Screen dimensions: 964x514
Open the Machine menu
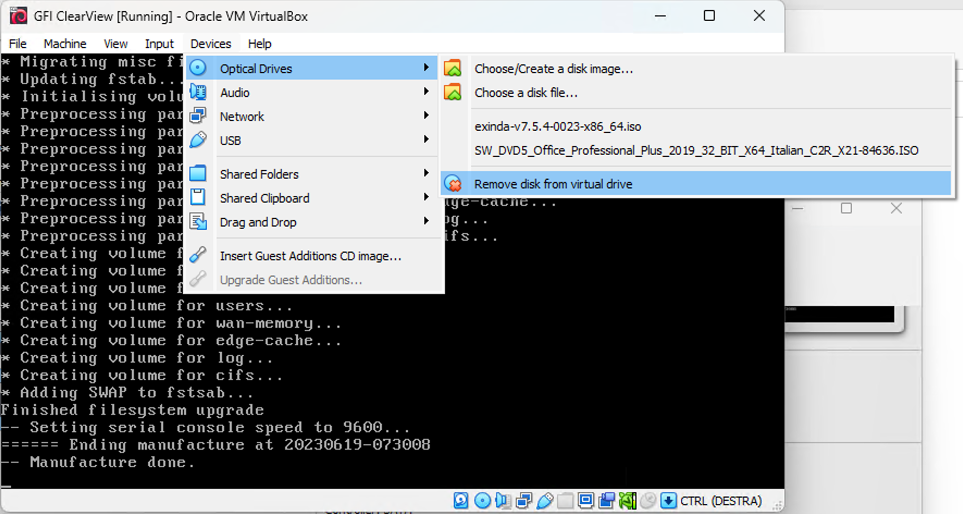tap(65, 44)
